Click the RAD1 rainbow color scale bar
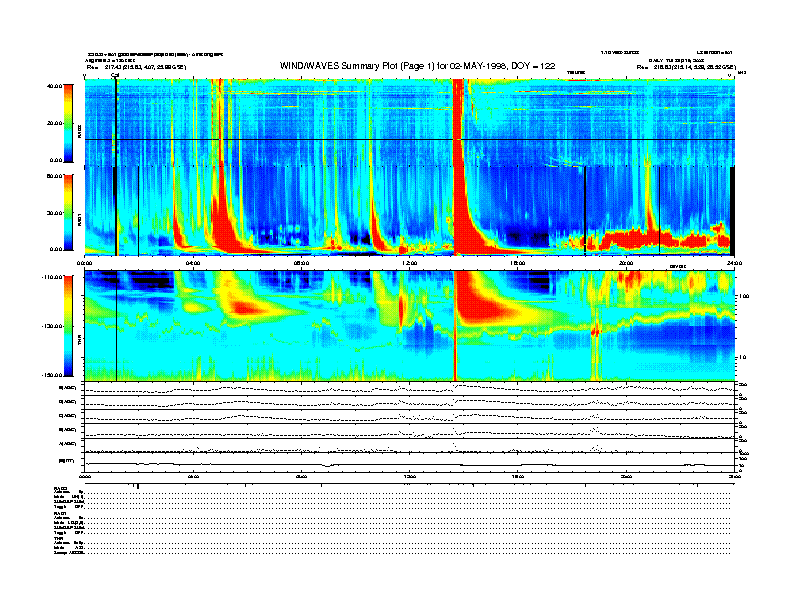The height and width of the screenshot is (612, 792). [x=68, y=212]
